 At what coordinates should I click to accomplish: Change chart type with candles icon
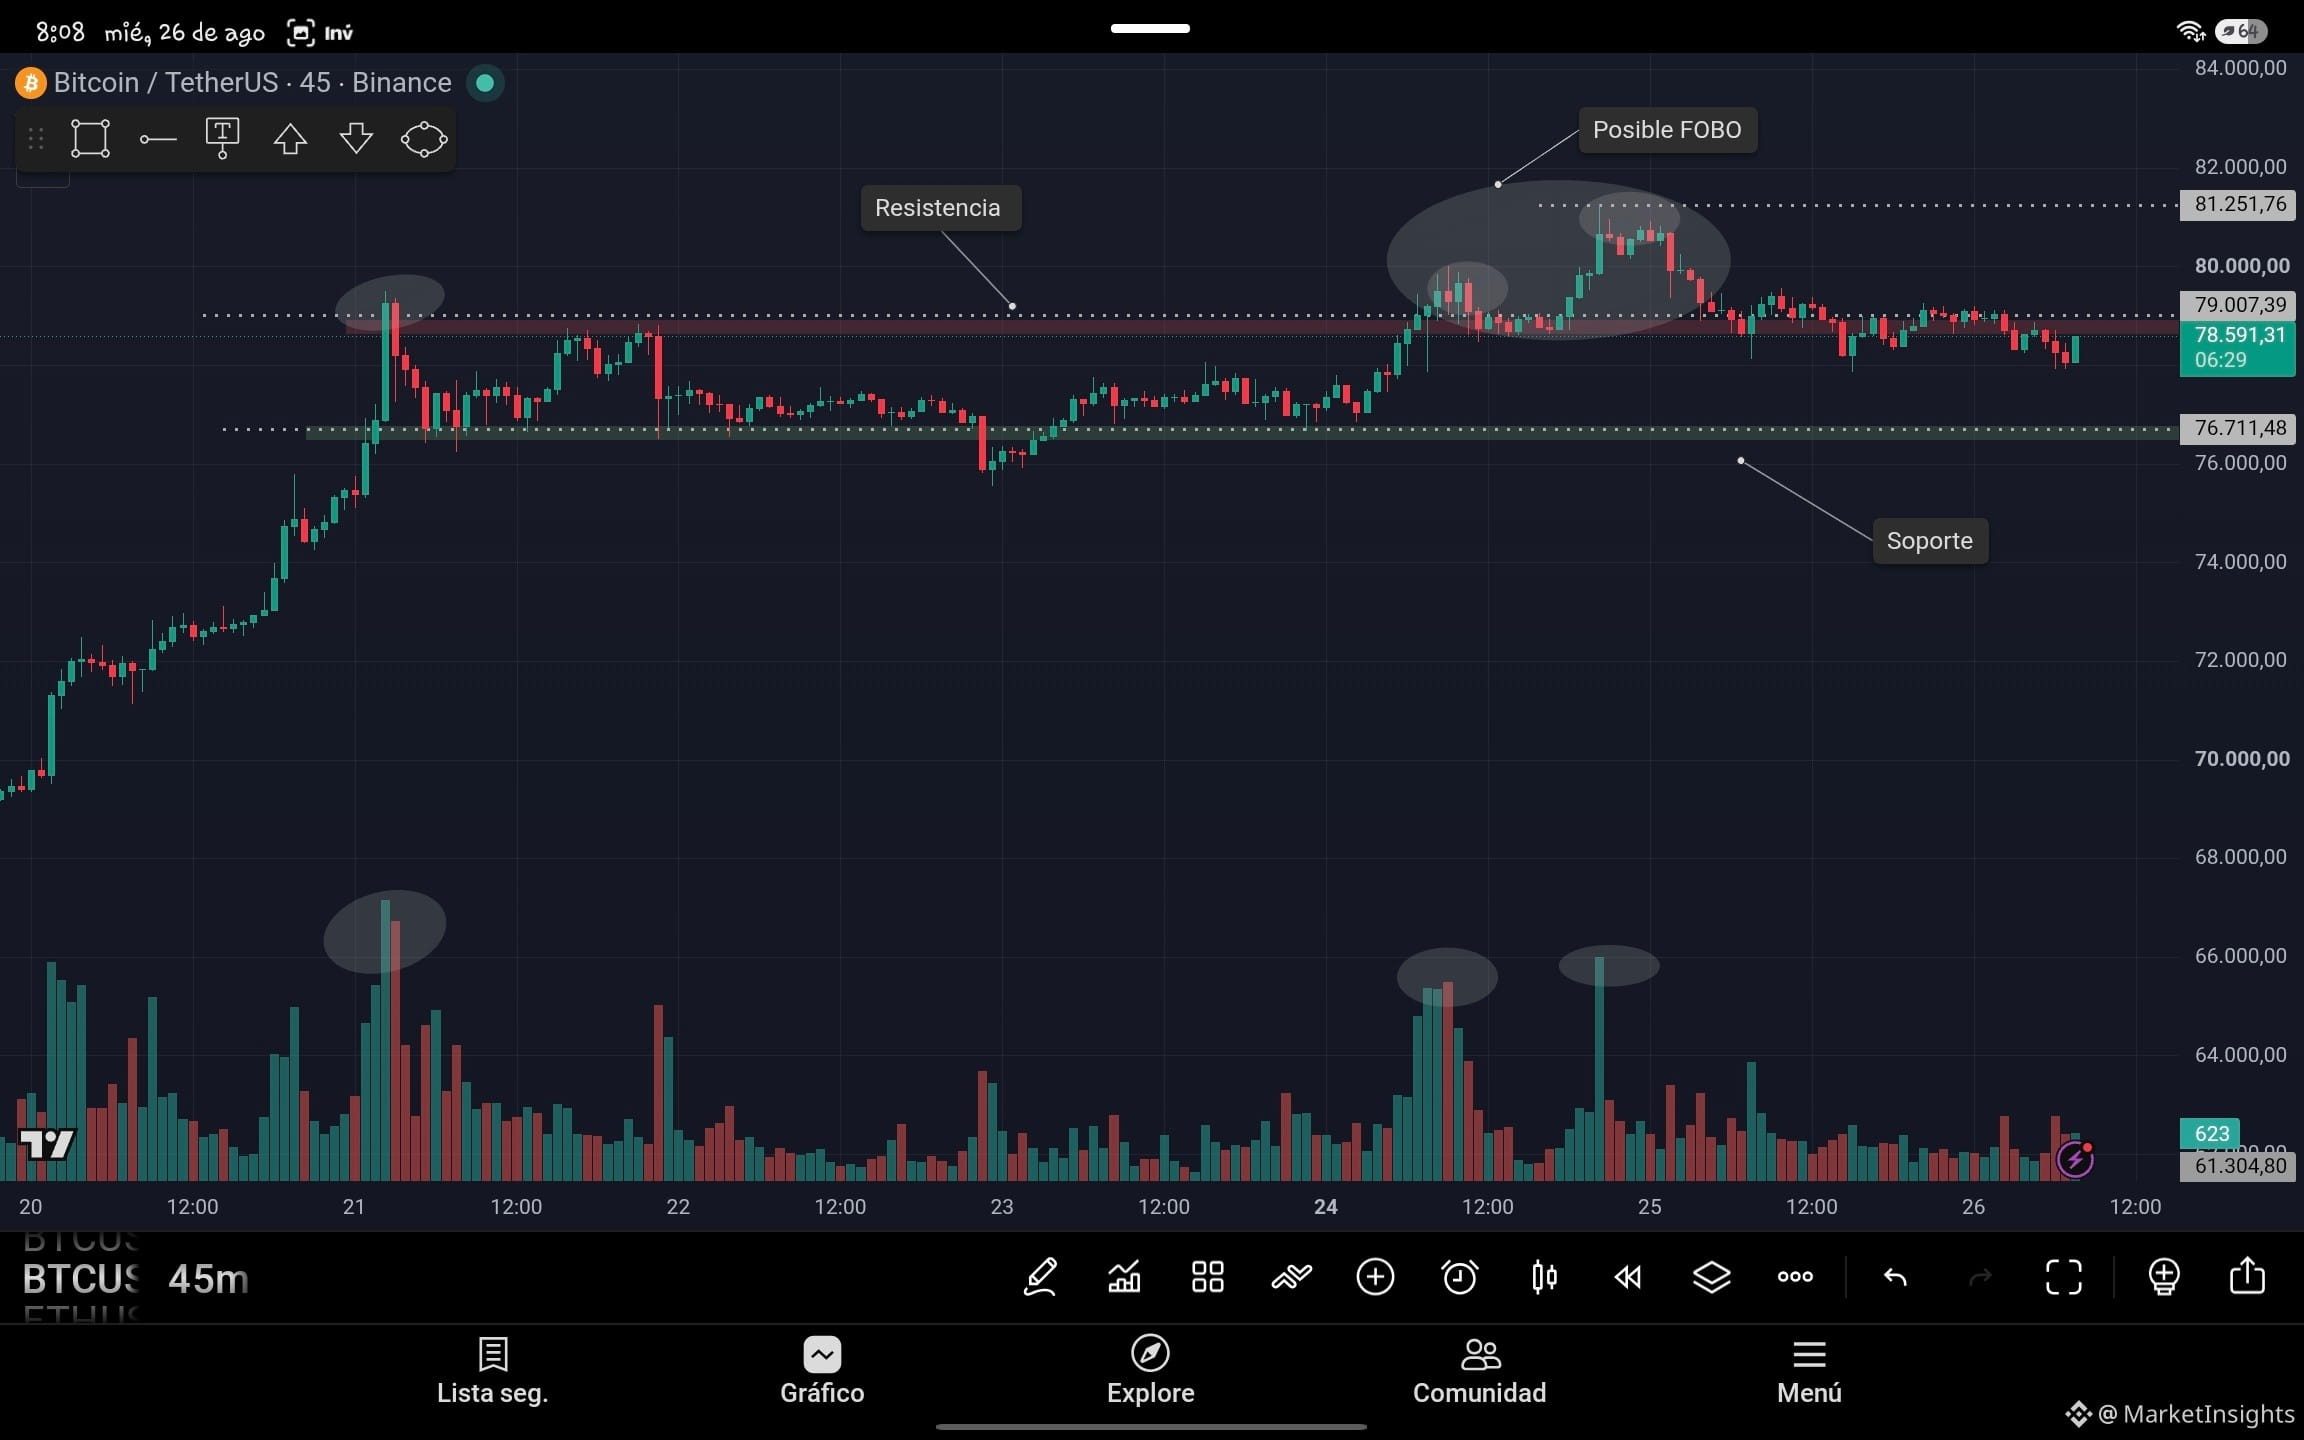click(x=1544, y=1277)
